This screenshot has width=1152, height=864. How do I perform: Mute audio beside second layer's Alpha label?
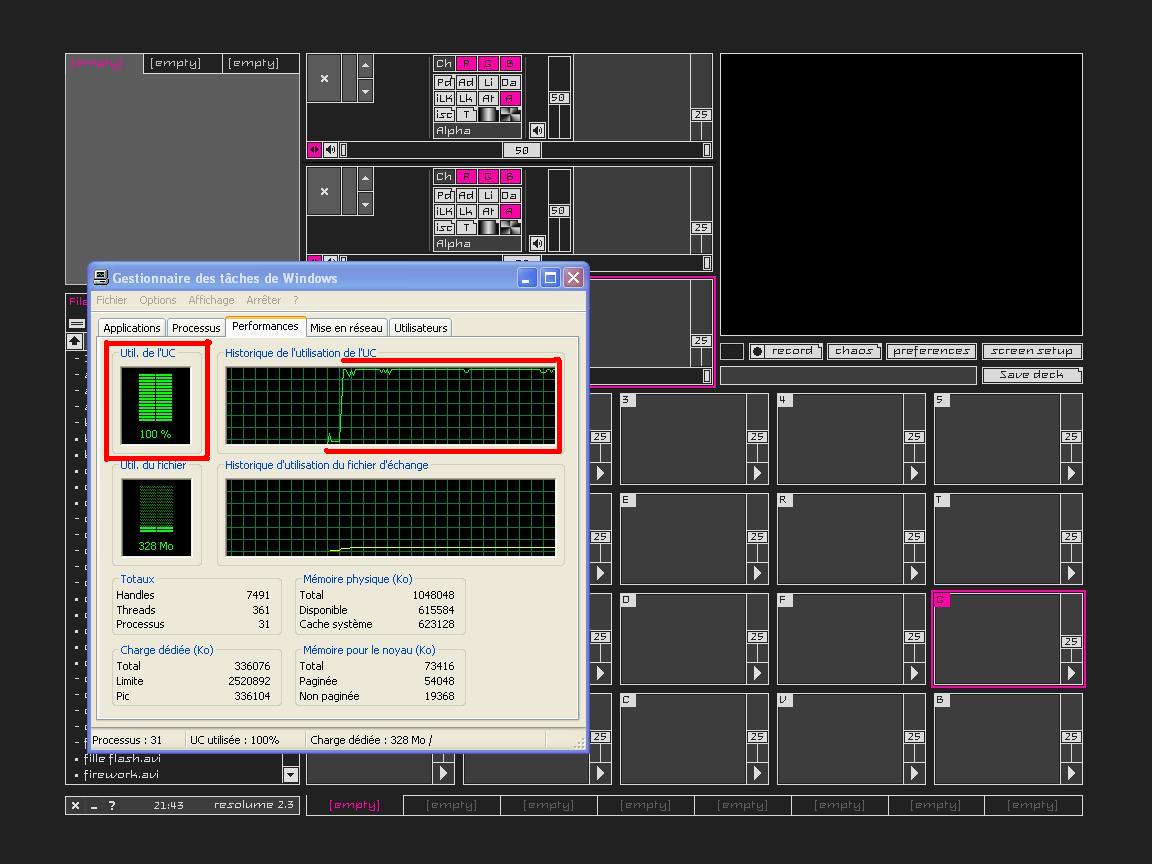[538, 243]
